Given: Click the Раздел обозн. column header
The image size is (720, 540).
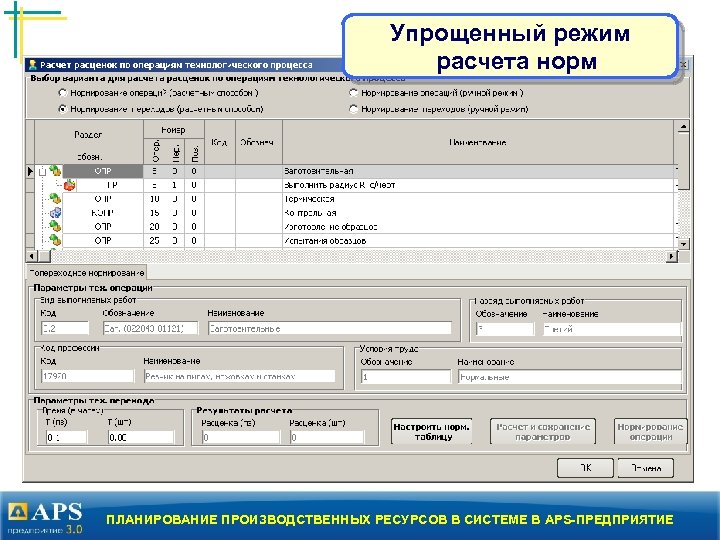Looking at the screenshot, I should tap(89, 142).
